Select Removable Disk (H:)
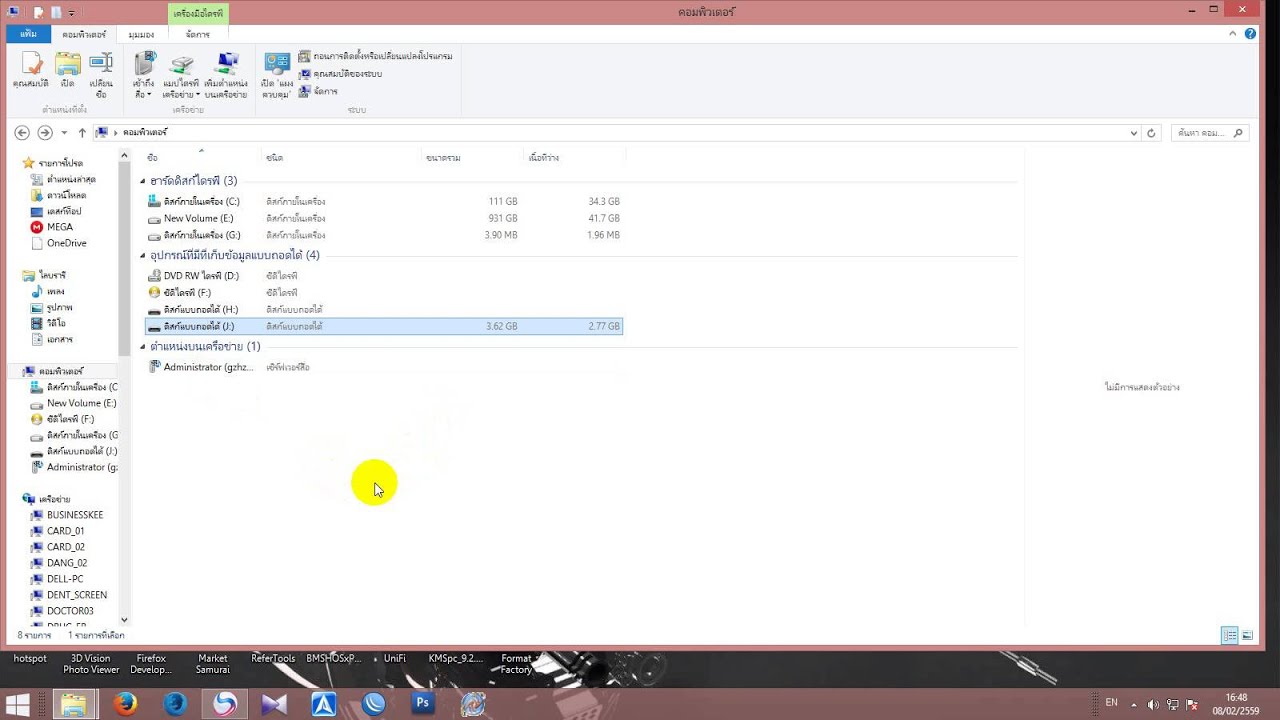The width and height of the screenshot is (1280, 720). point(384,309)
